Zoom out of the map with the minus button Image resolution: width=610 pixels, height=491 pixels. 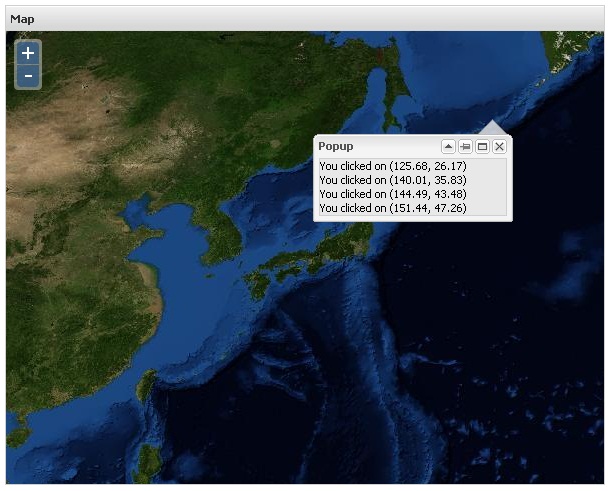[x=28, y=76]
